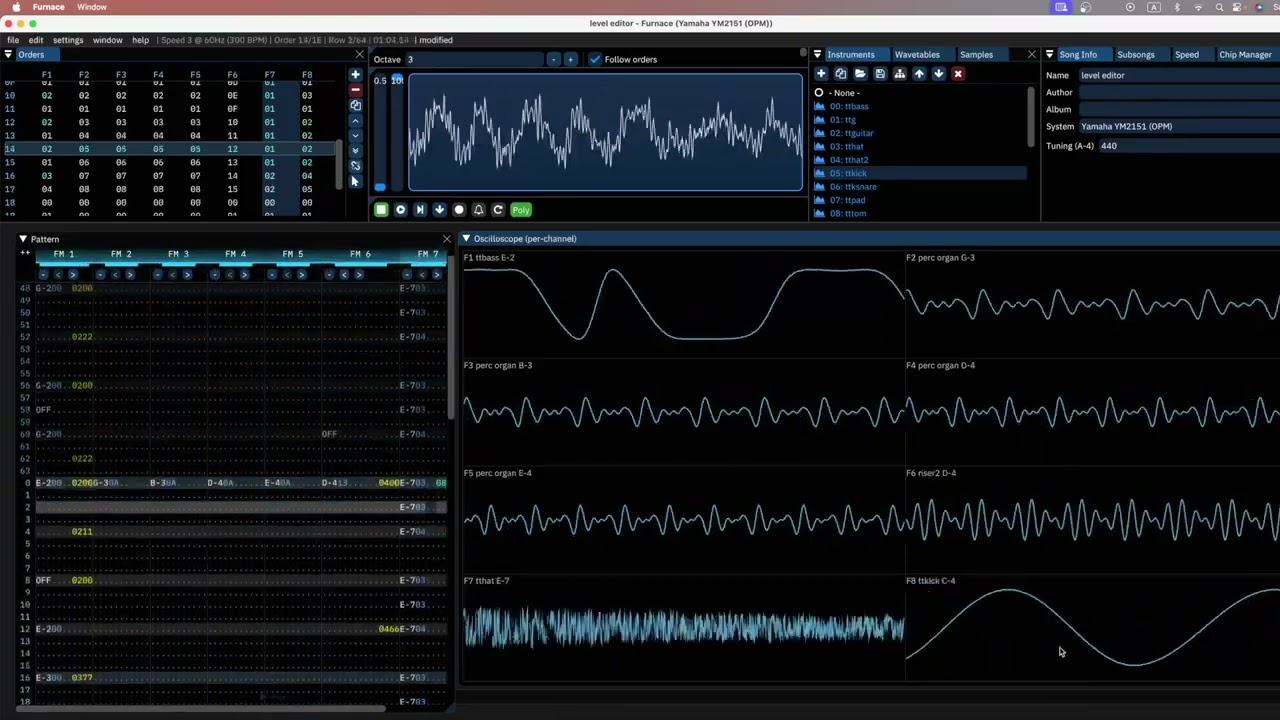The height and width of the screenshot is (720, 1280).
Task: Remove the current order with red minus
Action: pyautogui.click(x=355, y=90)
